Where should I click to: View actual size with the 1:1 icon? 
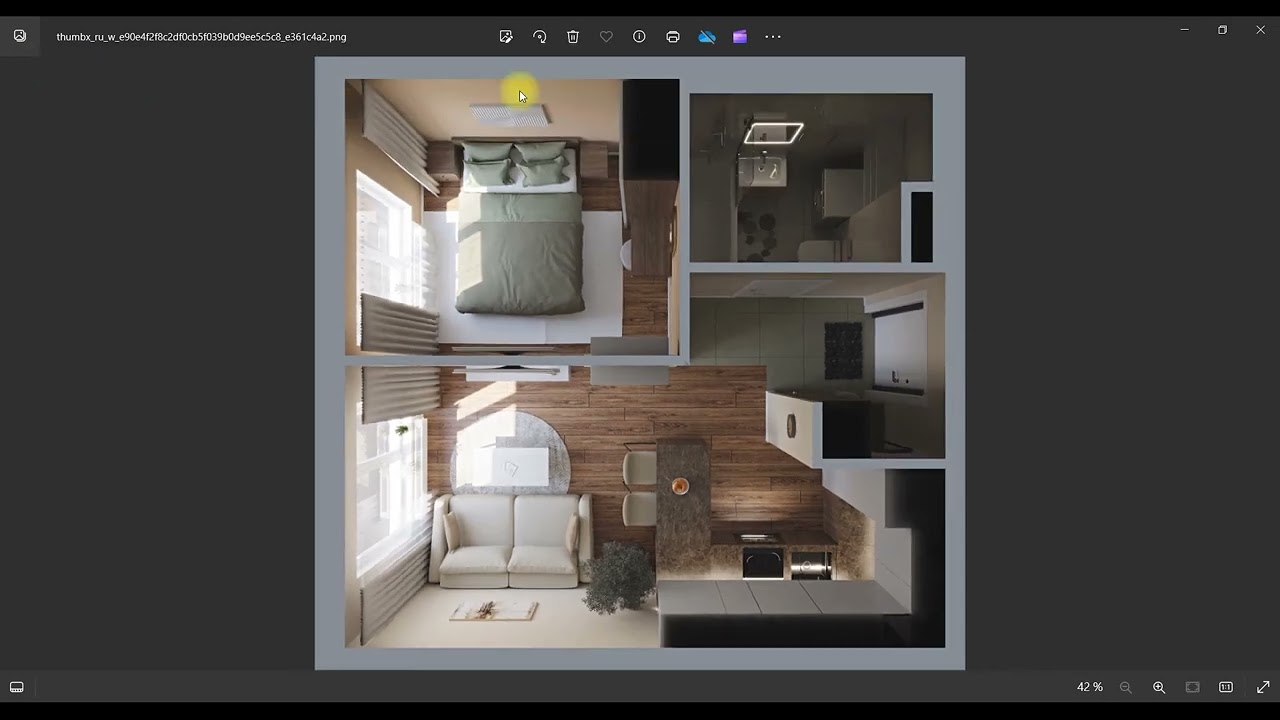1226,687
